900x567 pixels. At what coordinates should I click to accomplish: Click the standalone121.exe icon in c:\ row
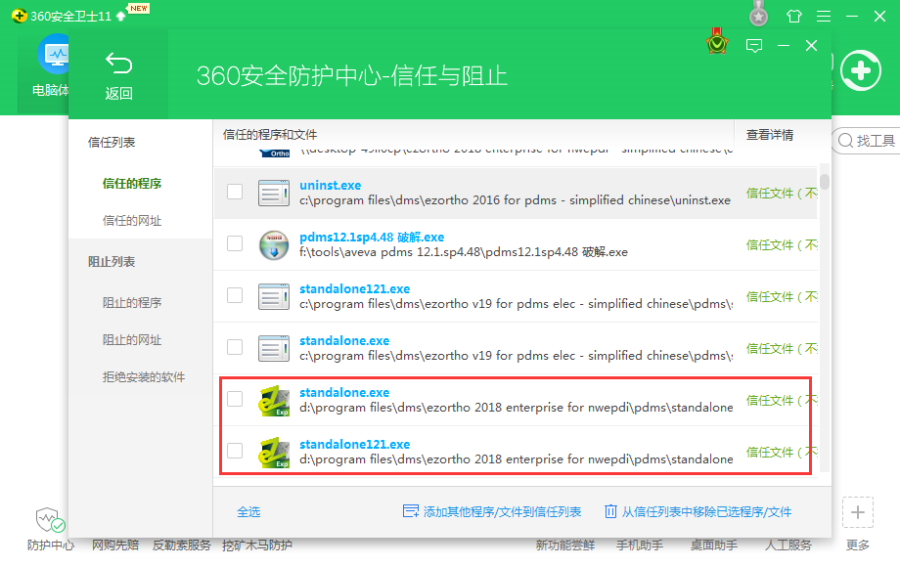[273, 297]
